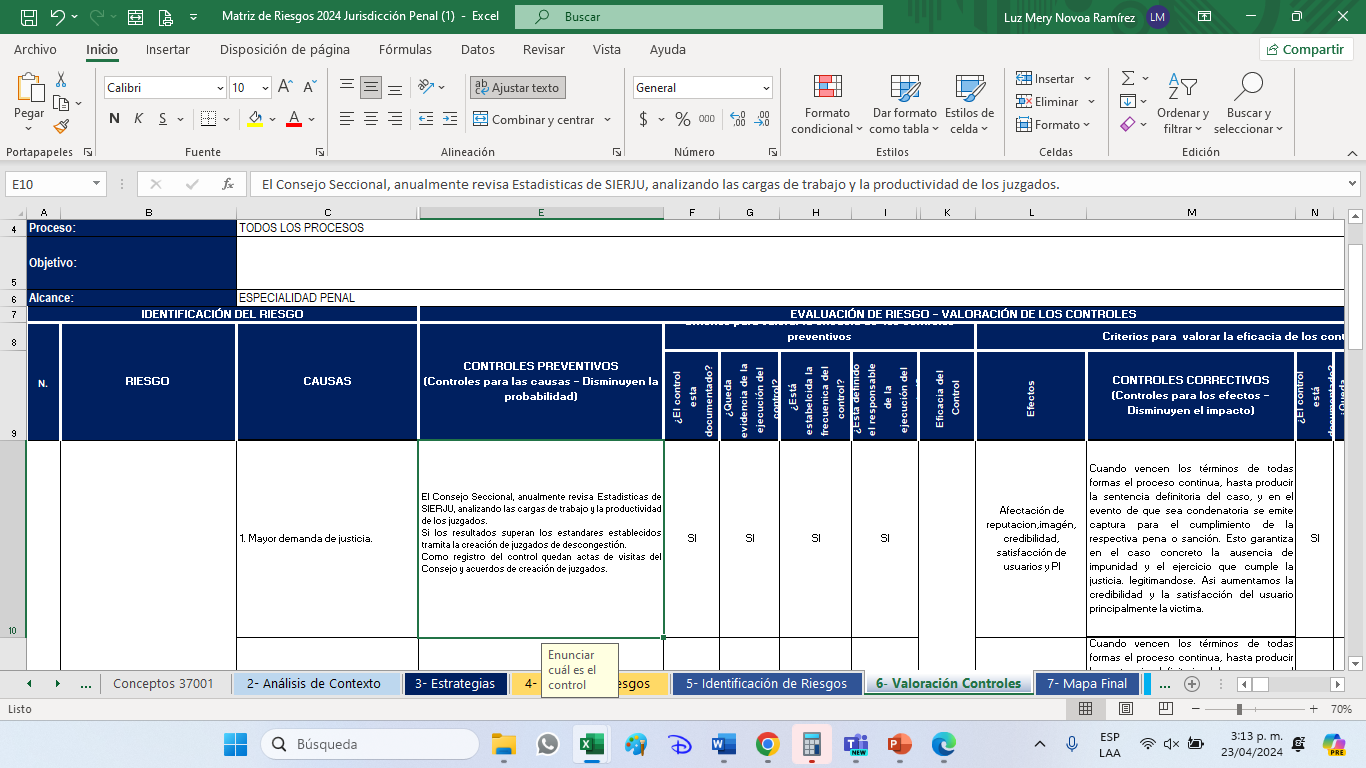Toggle Ajustar texto wrap text
Image resolution: width=1366 pixels, height=768 pixels.
point(518,87)
